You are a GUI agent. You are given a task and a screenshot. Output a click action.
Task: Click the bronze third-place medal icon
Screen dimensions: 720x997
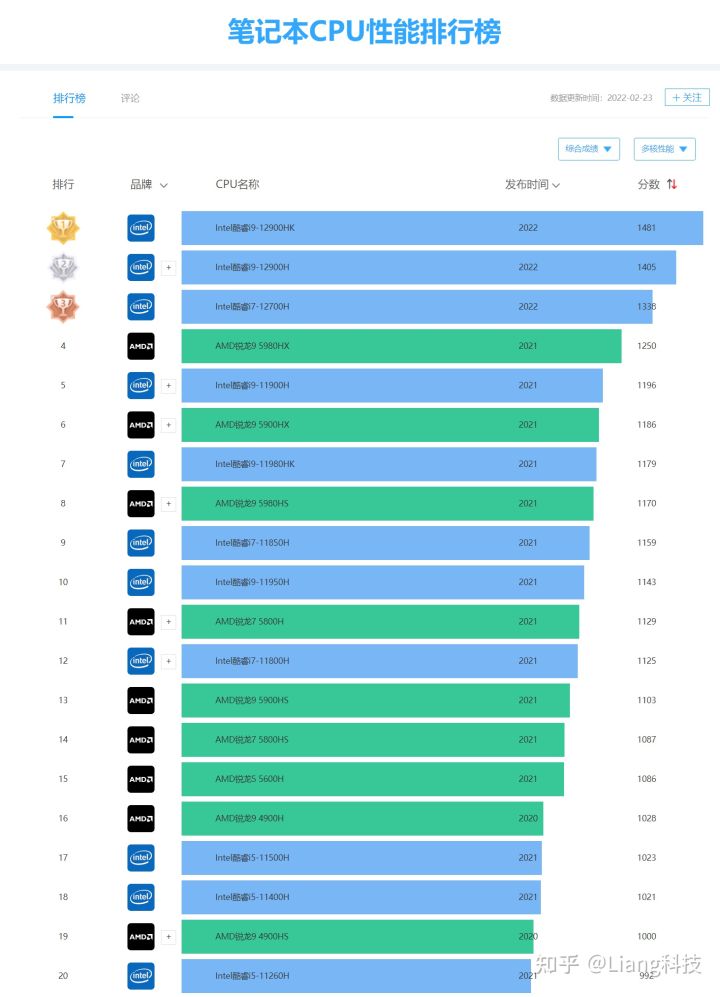pos(62,306)
